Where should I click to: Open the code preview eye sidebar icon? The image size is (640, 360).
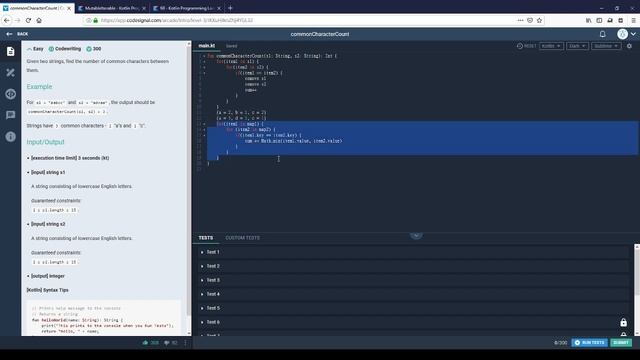coord(11,94)
